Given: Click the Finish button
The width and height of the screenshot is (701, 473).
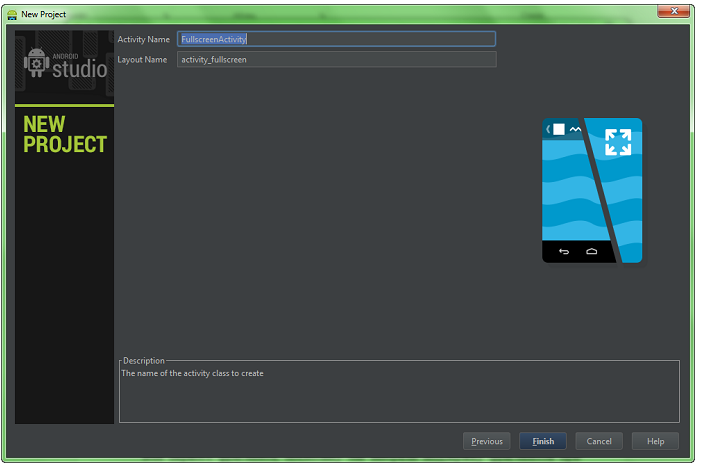Looking at the screenshot, I should tap(543, 441).
